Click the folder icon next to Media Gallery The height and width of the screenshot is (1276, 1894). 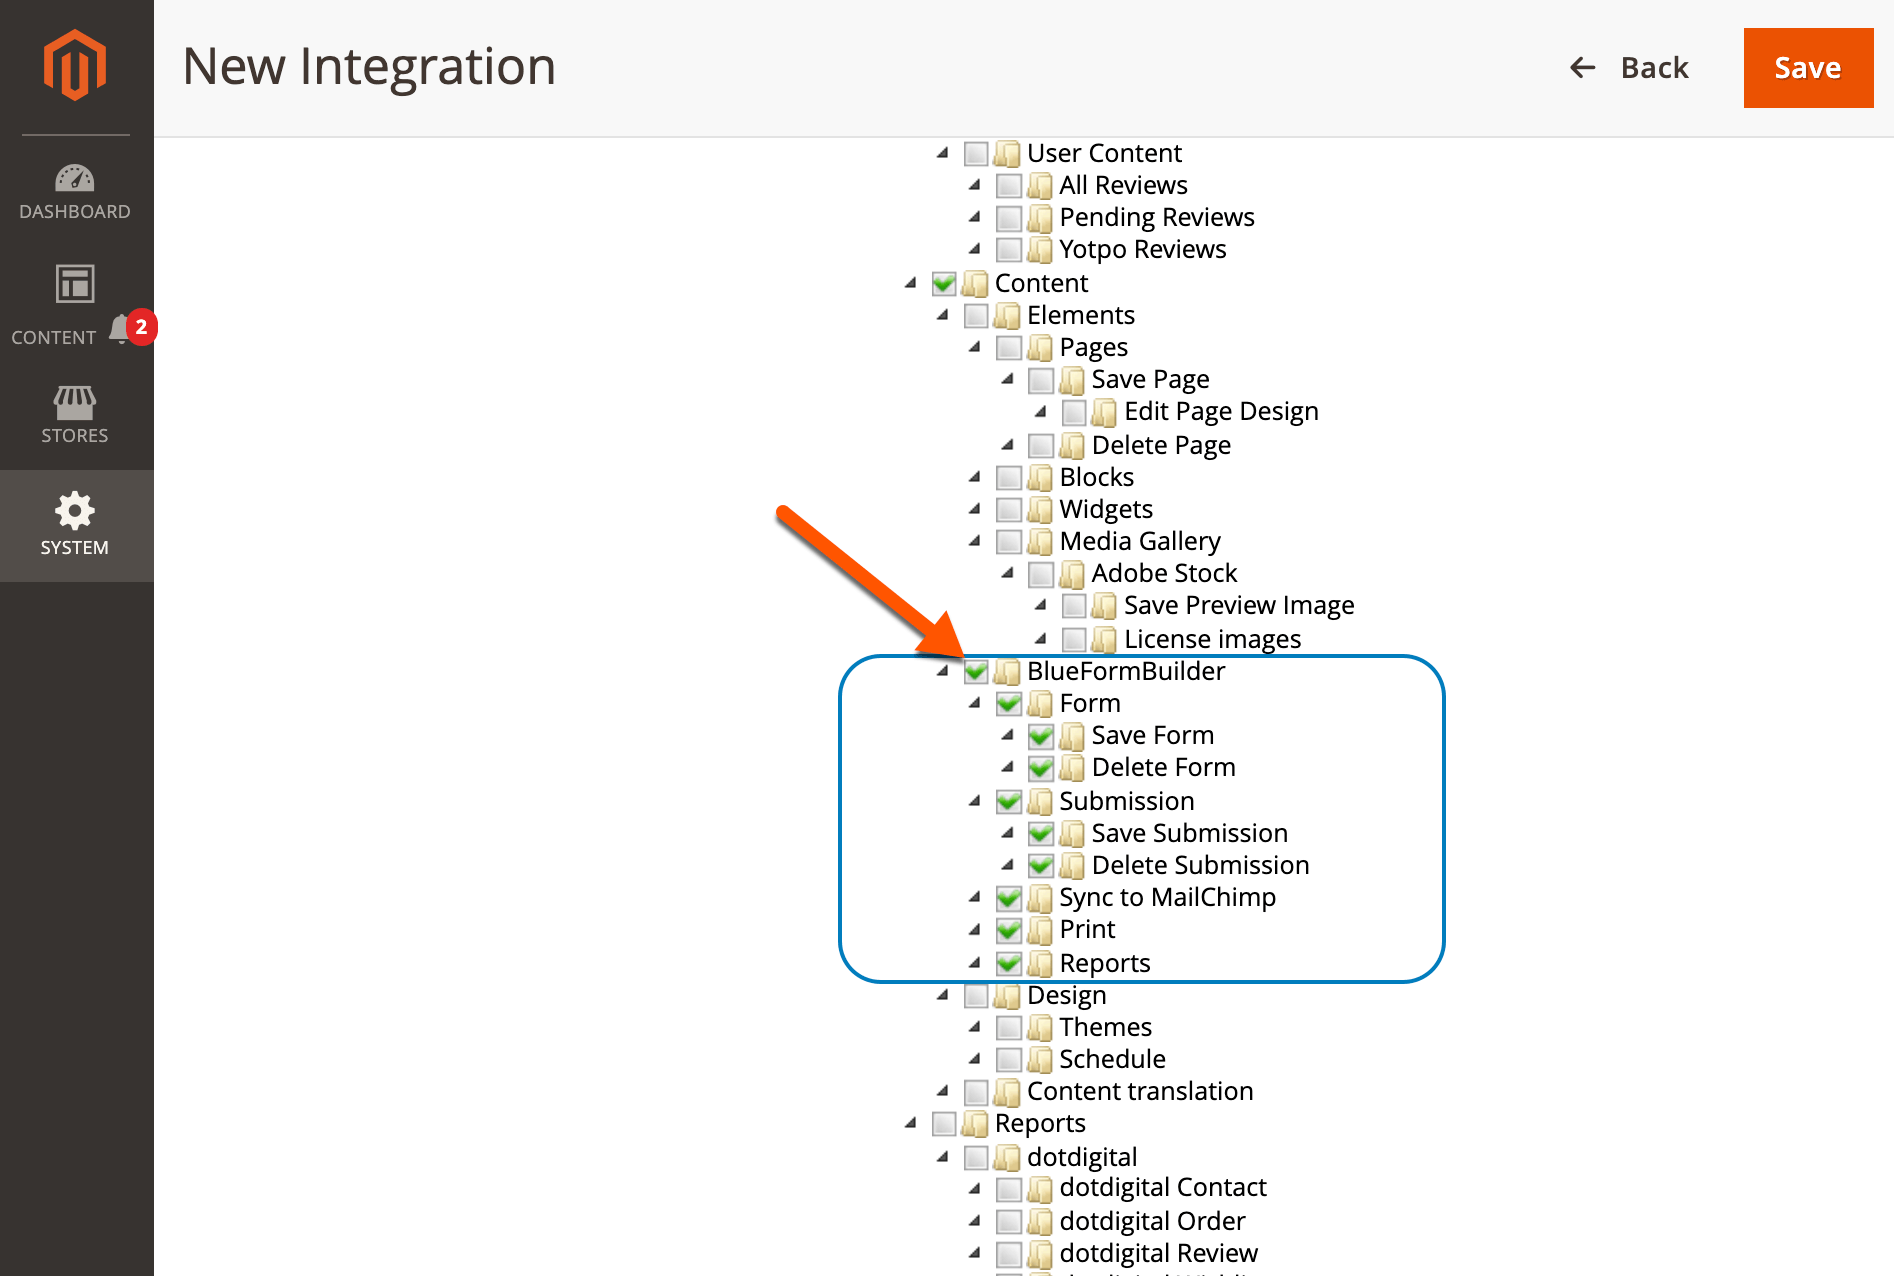click(x=1040, y=541)
